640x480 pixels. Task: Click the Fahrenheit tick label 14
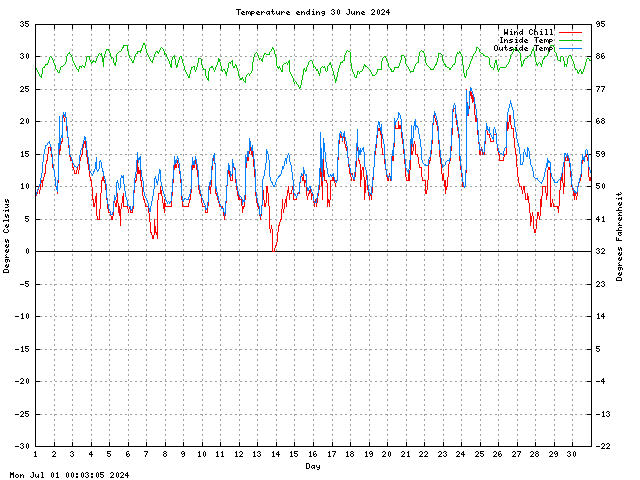tap(601, 316)
